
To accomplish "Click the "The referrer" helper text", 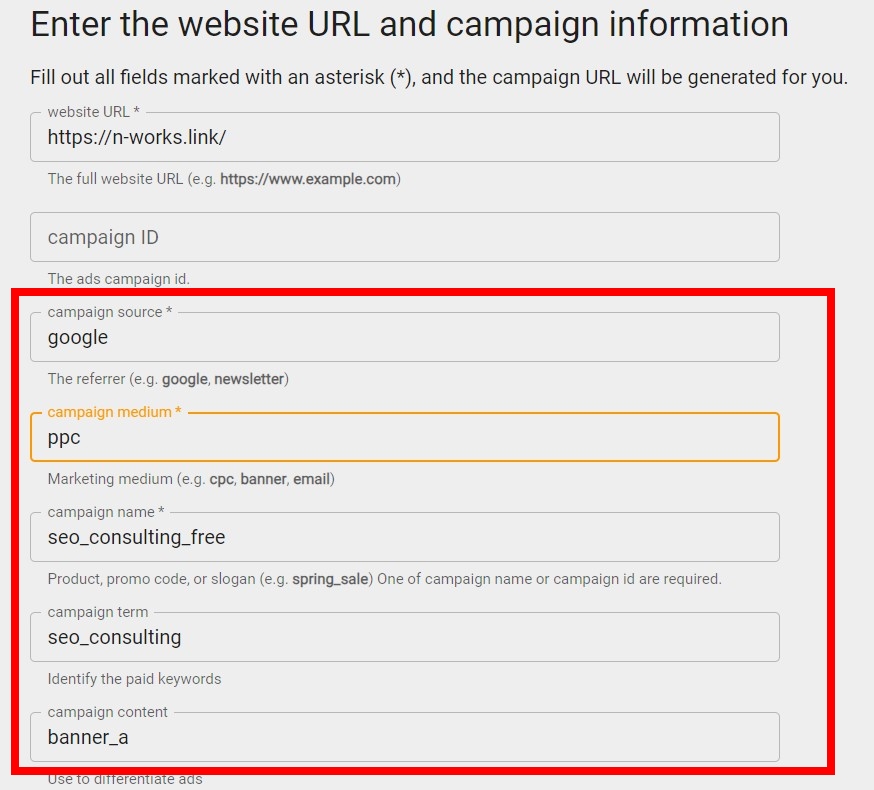I will [168, 379].
